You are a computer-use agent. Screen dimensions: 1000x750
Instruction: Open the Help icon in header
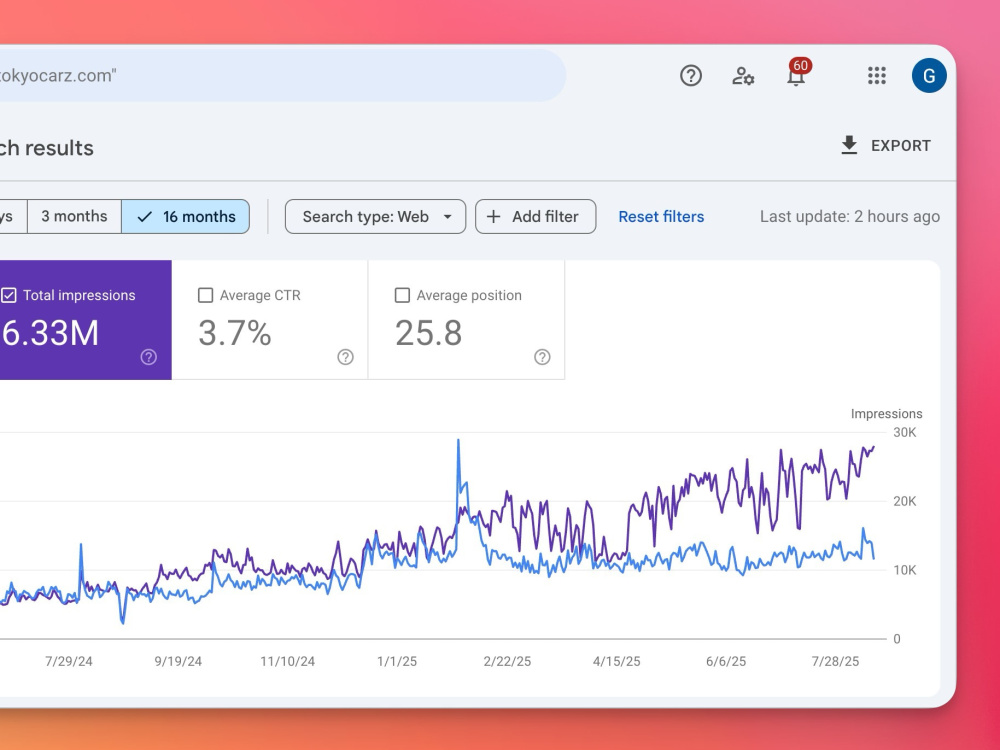coord(691,76)
